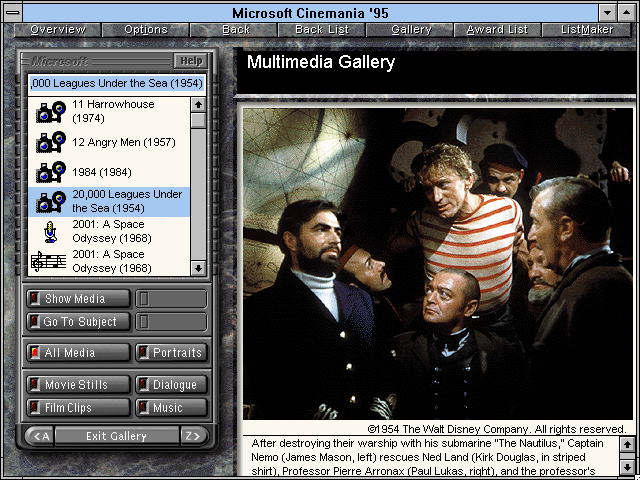Select 20,000 Leagues Under the Sea (1954) entry
The width and height of the screenshot is (640, 480).
[x=109, y=202]
